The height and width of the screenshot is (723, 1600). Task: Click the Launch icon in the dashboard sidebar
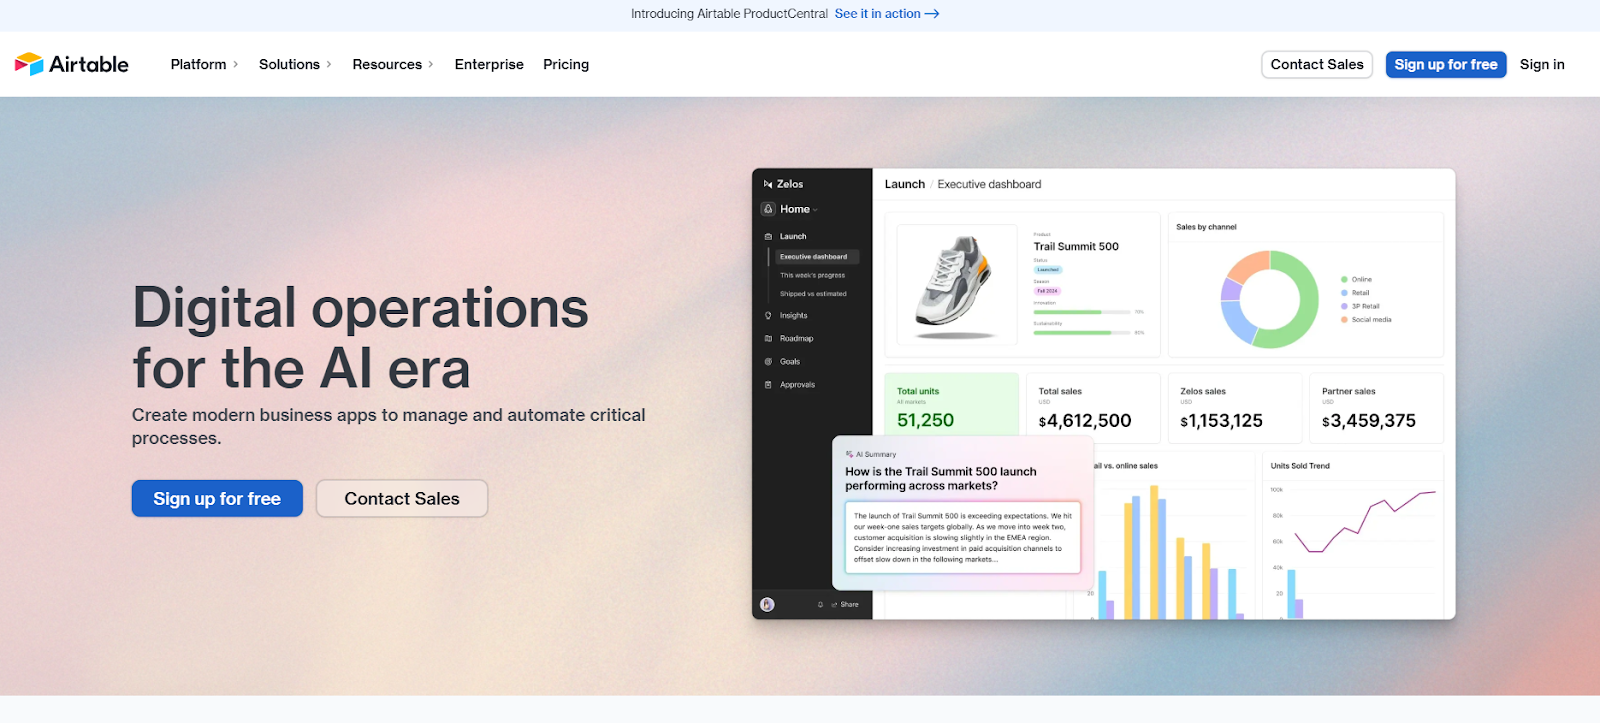point(768,237)
